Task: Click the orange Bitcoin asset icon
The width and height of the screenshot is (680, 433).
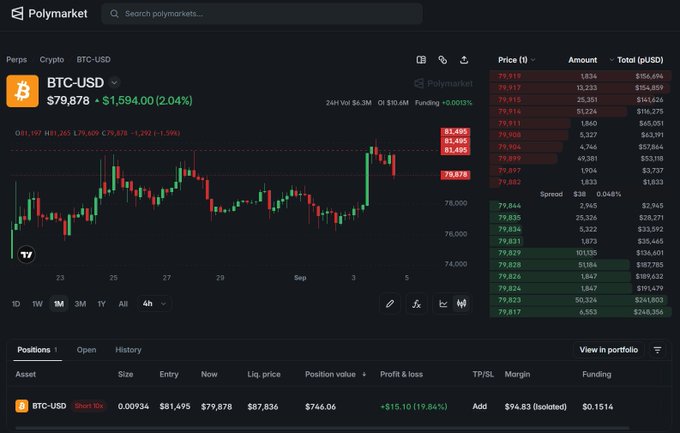Action: (x=23, y=91)
